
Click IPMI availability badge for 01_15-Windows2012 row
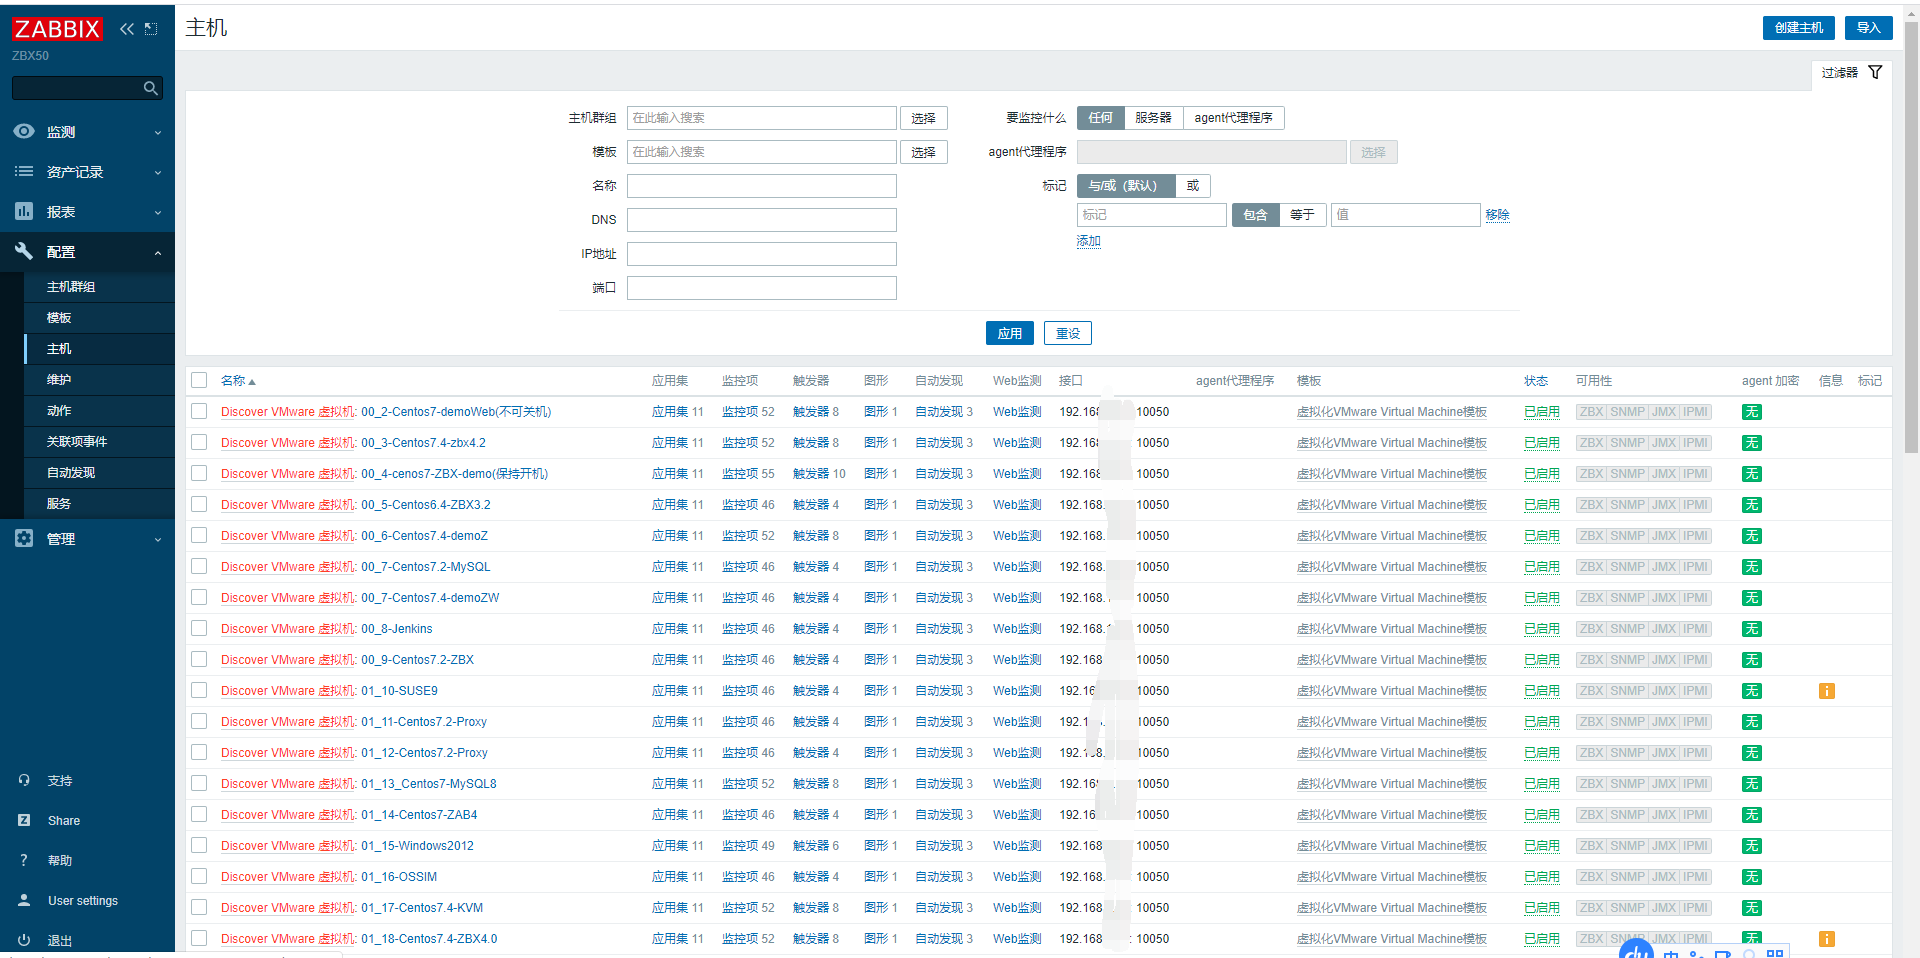(x=1695, y=846)
